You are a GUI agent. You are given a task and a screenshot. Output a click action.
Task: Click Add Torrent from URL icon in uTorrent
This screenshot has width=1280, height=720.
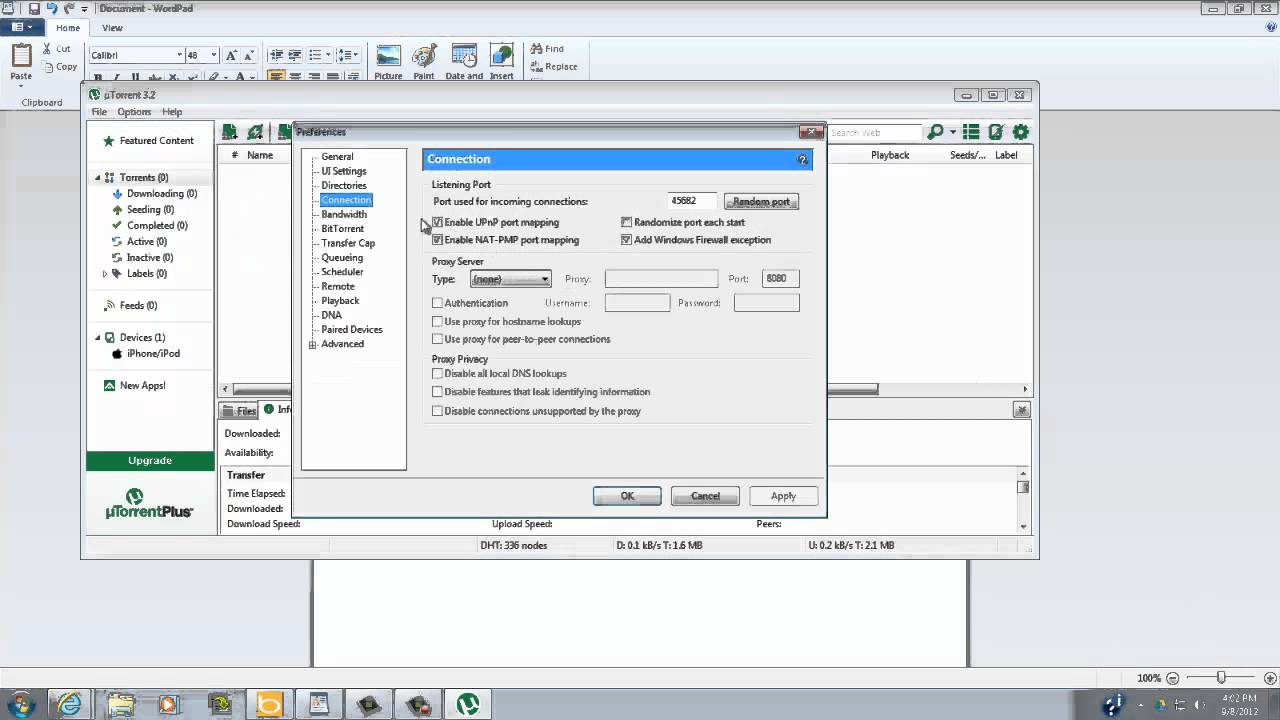pos(255,132)
